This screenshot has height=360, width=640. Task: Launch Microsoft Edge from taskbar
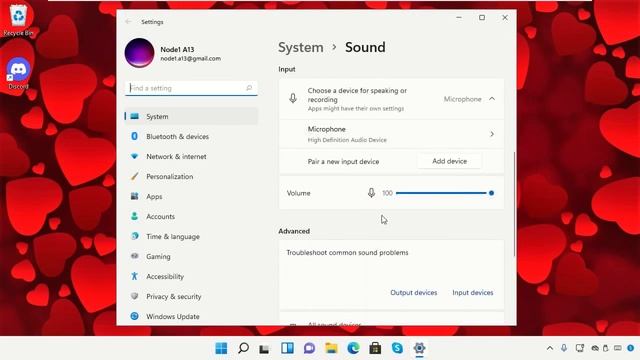(x=353, y=348)
